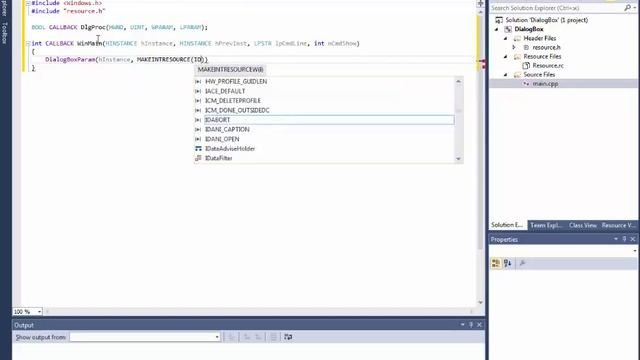Open main.cpp in Solution Explorer

(545, 84)
